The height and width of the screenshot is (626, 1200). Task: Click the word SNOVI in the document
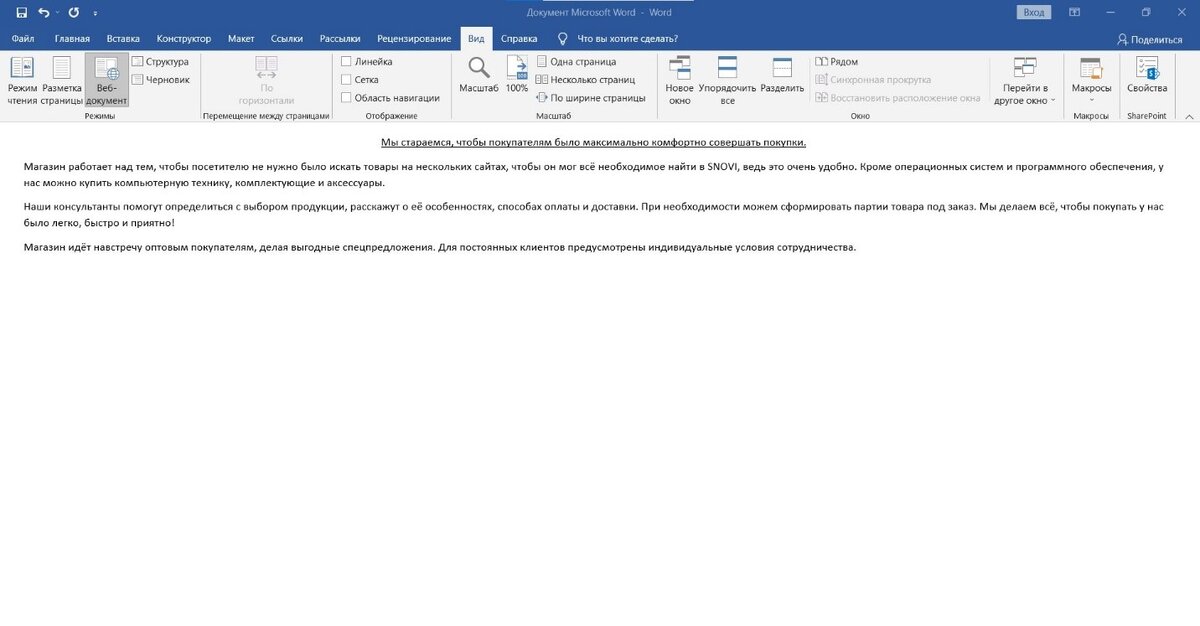coord(724,167)
